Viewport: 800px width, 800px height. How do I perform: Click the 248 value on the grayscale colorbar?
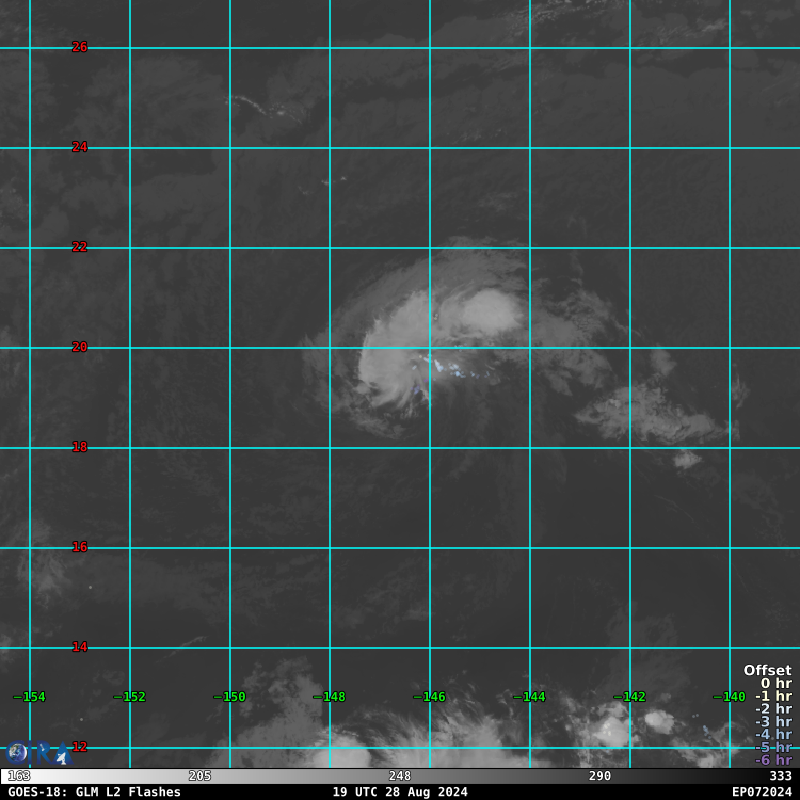point(400,776)
